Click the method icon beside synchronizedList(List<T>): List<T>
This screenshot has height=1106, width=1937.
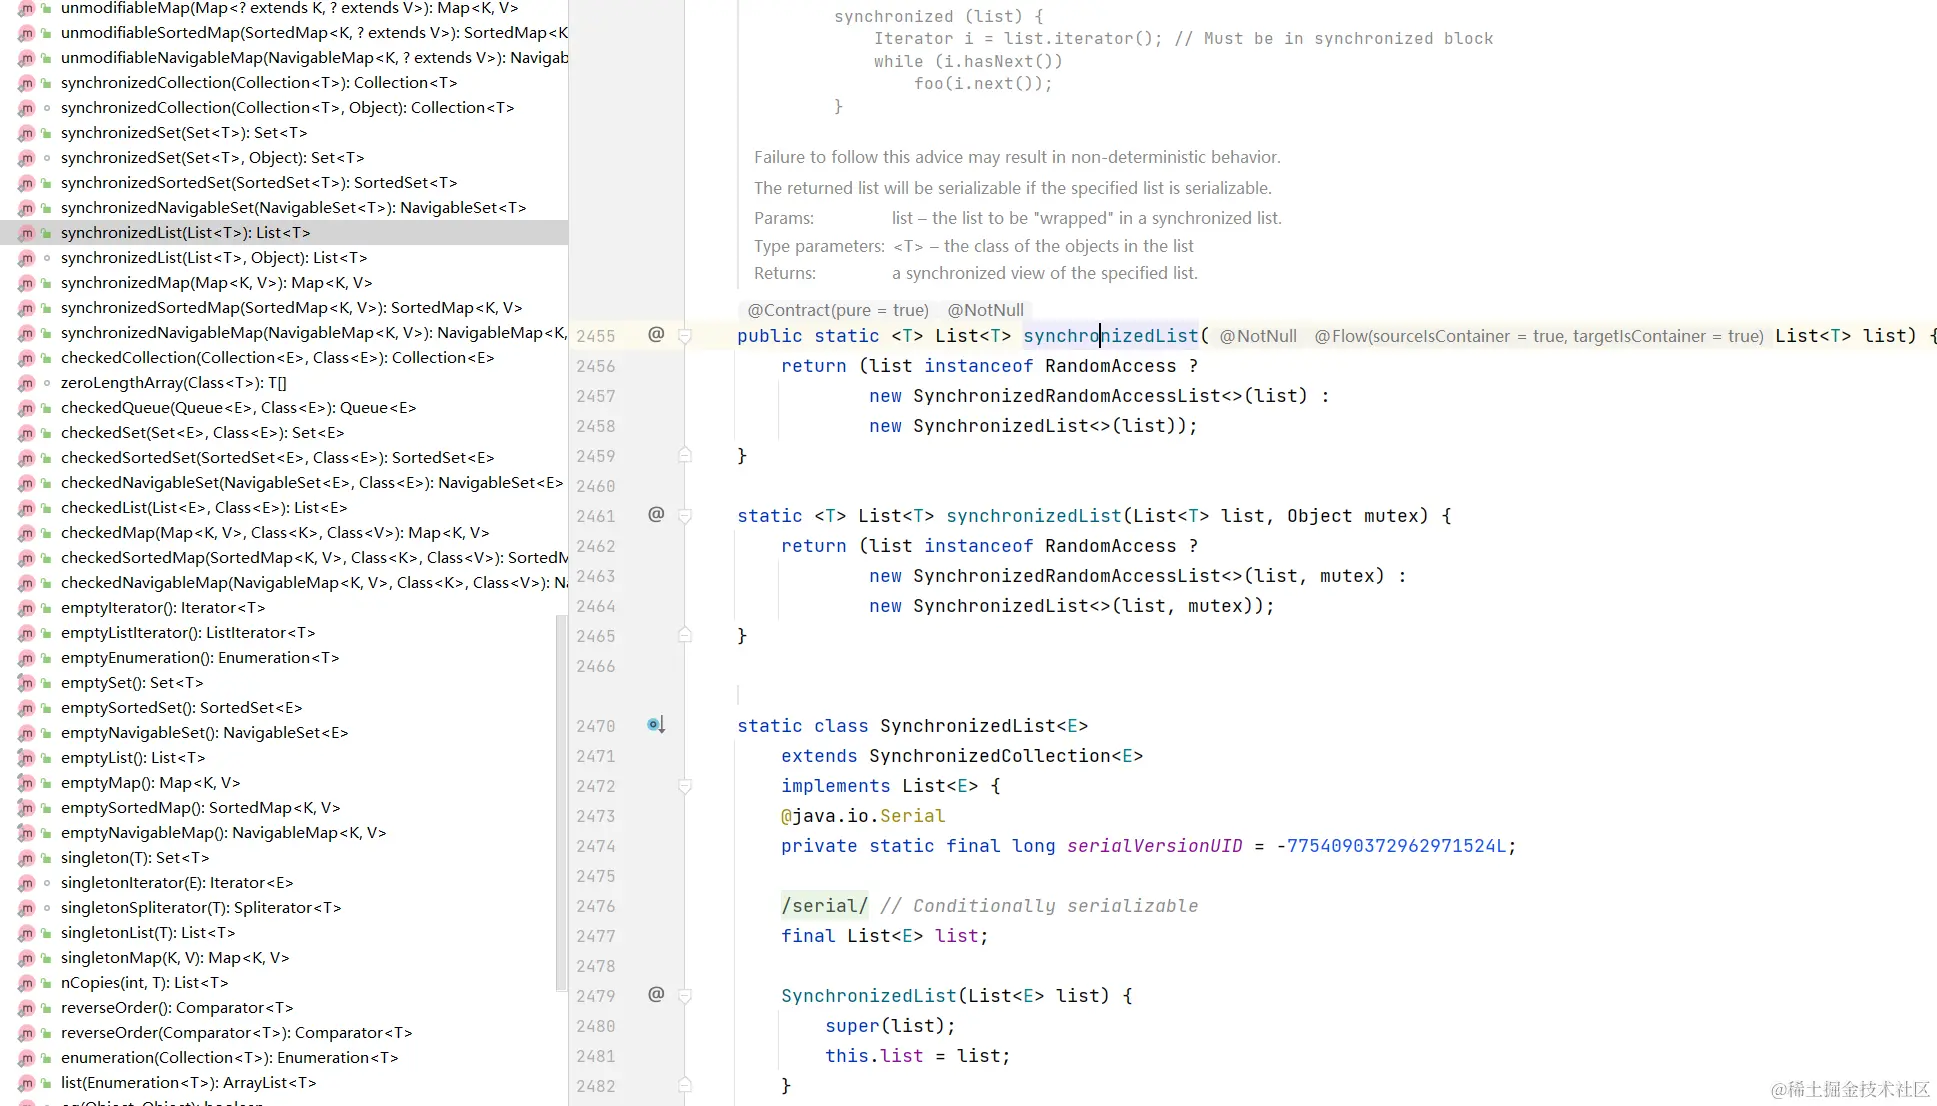[27, 233]
